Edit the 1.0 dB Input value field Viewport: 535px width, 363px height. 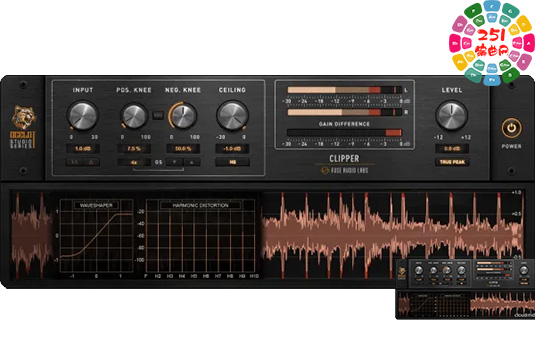point(83,149)
